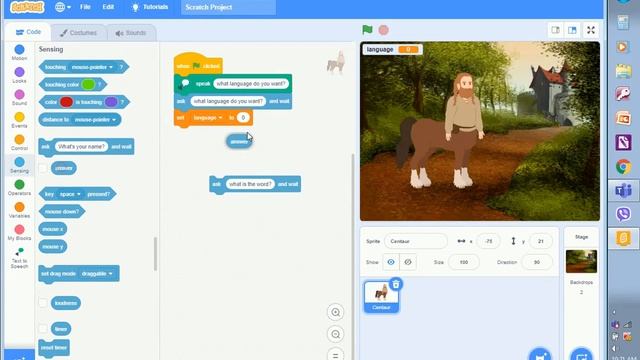Zoom out the code workspace
The image size is (640, 360).
click(336, 334)
